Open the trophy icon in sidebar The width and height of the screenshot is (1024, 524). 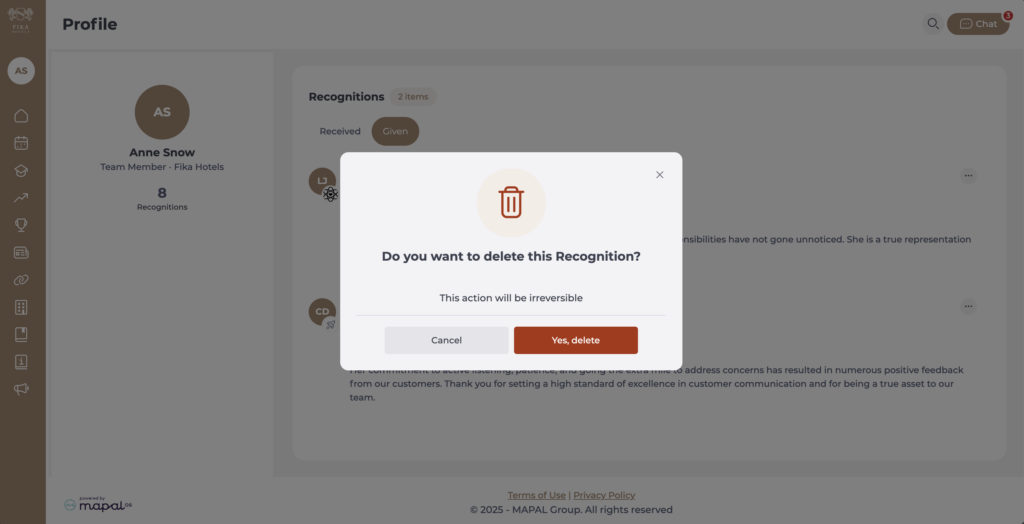pyautogui.click(x=21, y=225)
